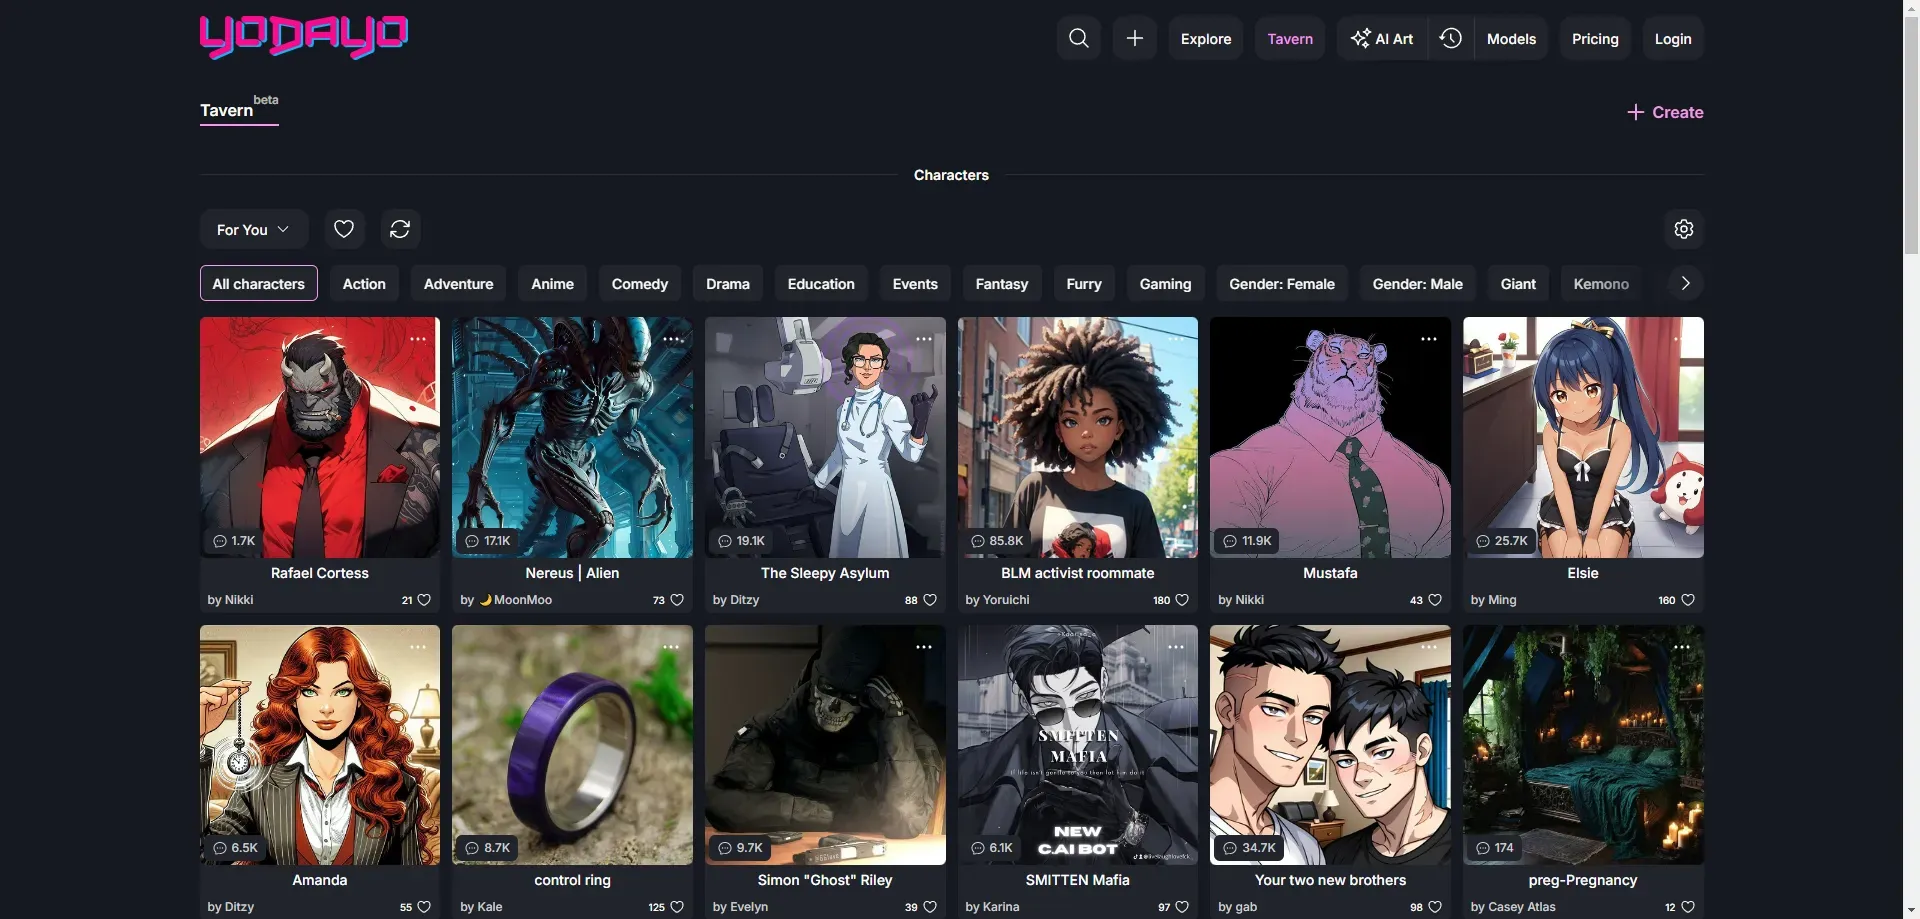Open three-dot menu on Rafael Cortess card
1920x919 pixels.
coord(418,340)
